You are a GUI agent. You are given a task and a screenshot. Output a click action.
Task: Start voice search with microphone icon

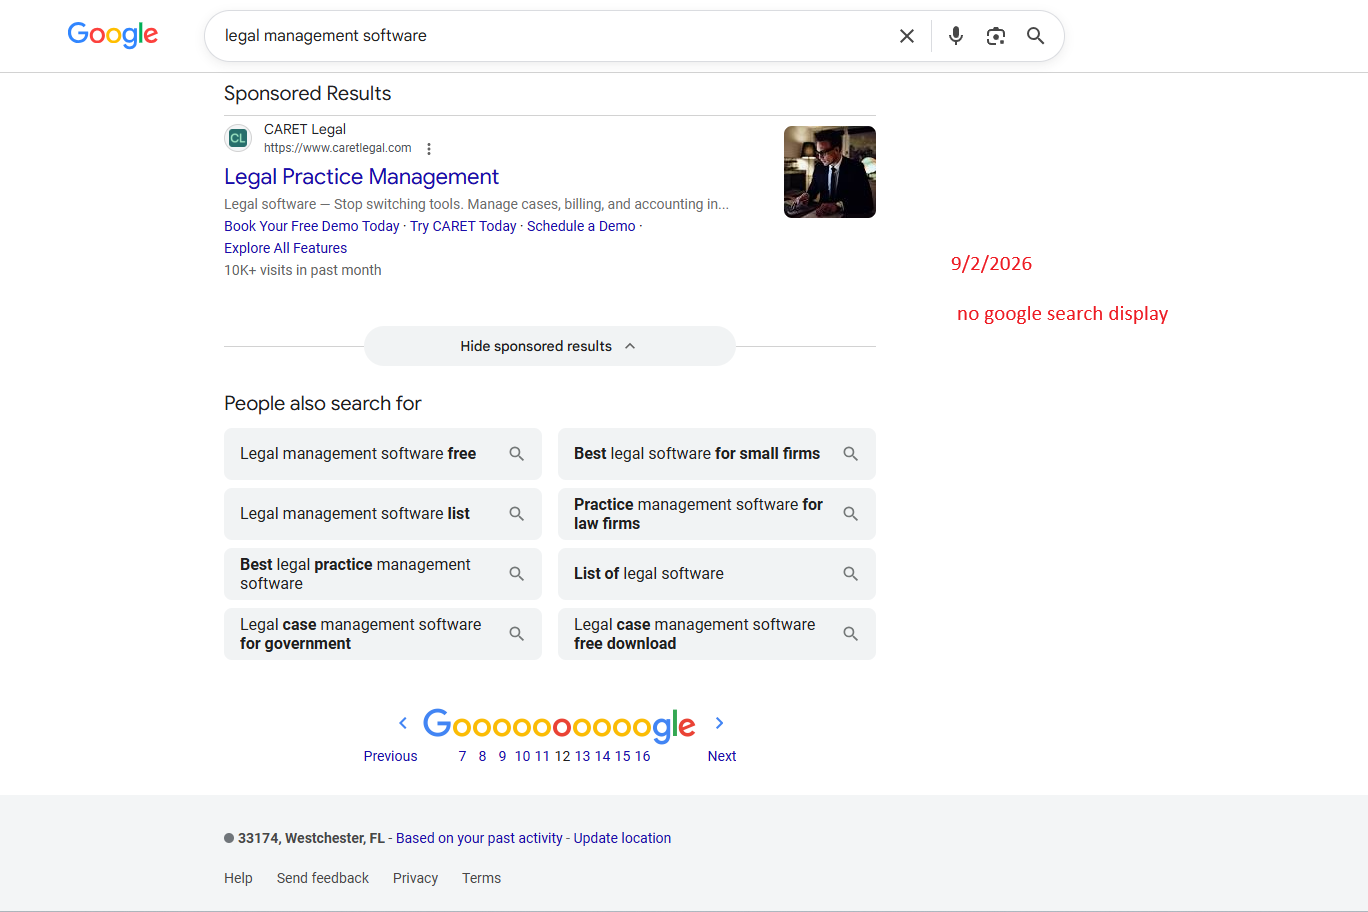point(956,36)
